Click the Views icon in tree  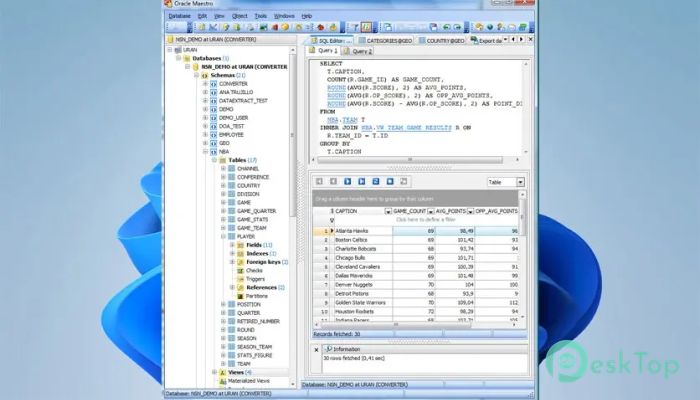pos(222,372)
